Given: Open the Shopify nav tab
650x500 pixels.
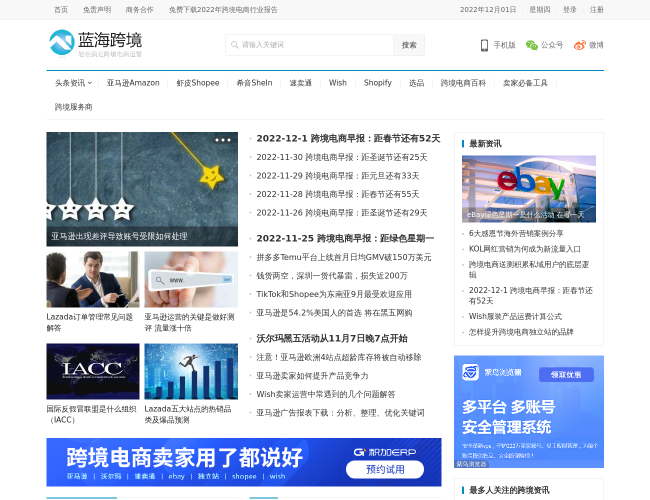Looking at the screenshot, I should pyautogui.click(x=378, y=83).
